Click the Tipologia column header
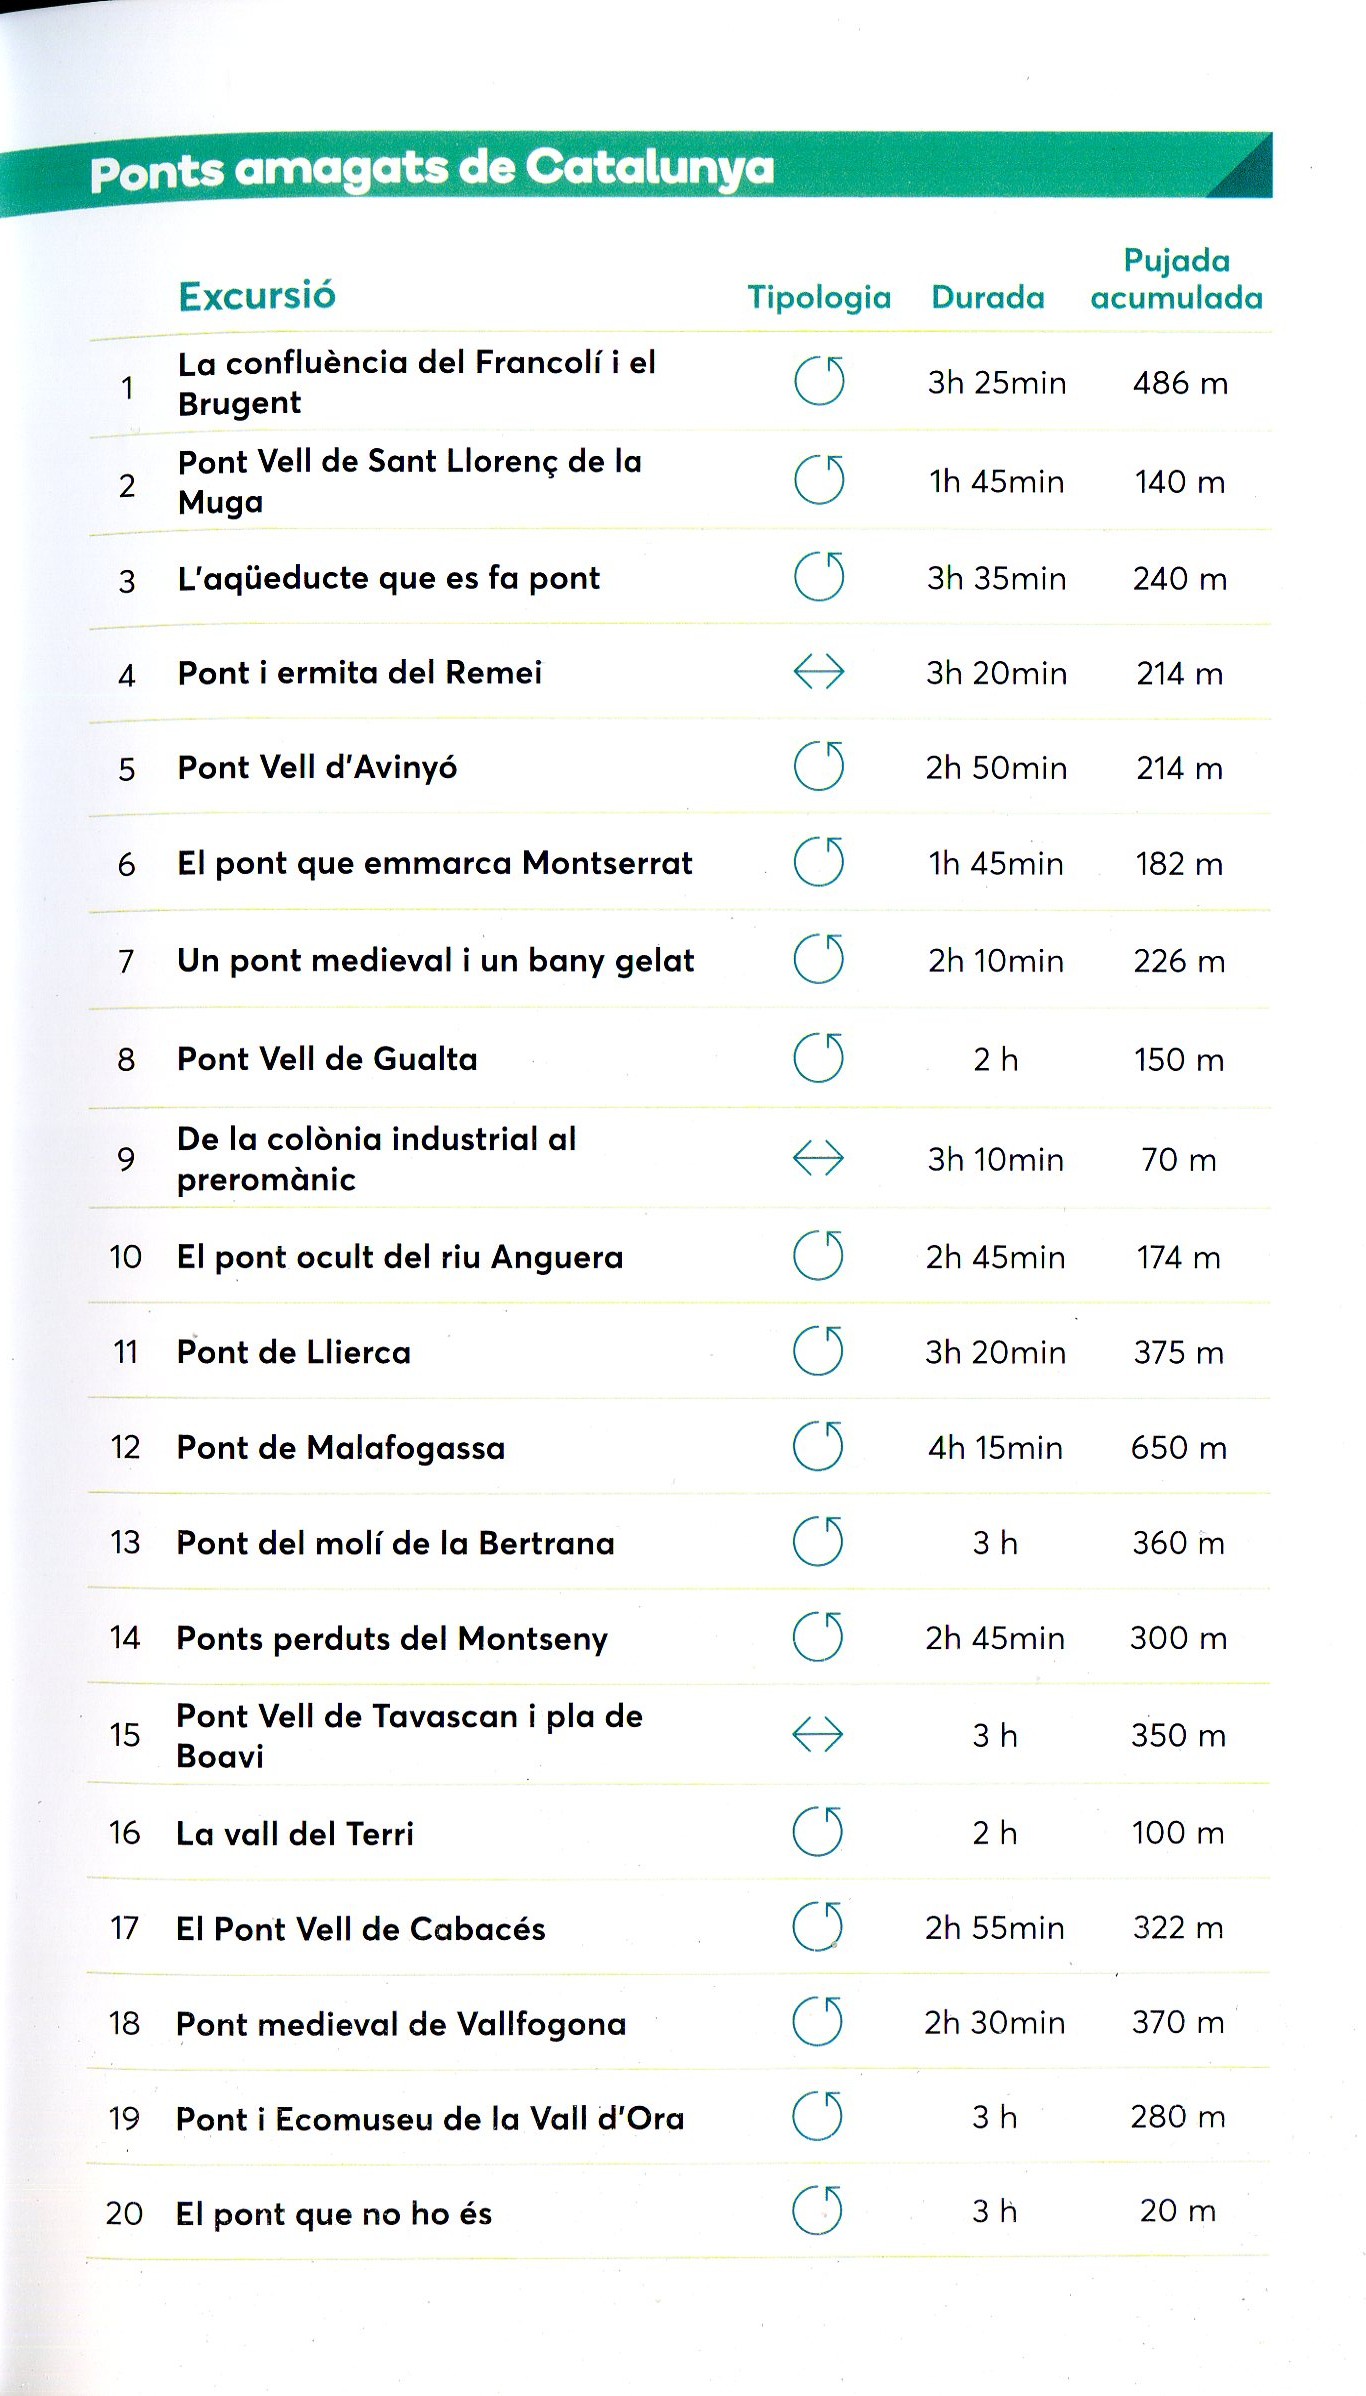1366x2396 pixels. pyautogui.click(x=819, y=297)
